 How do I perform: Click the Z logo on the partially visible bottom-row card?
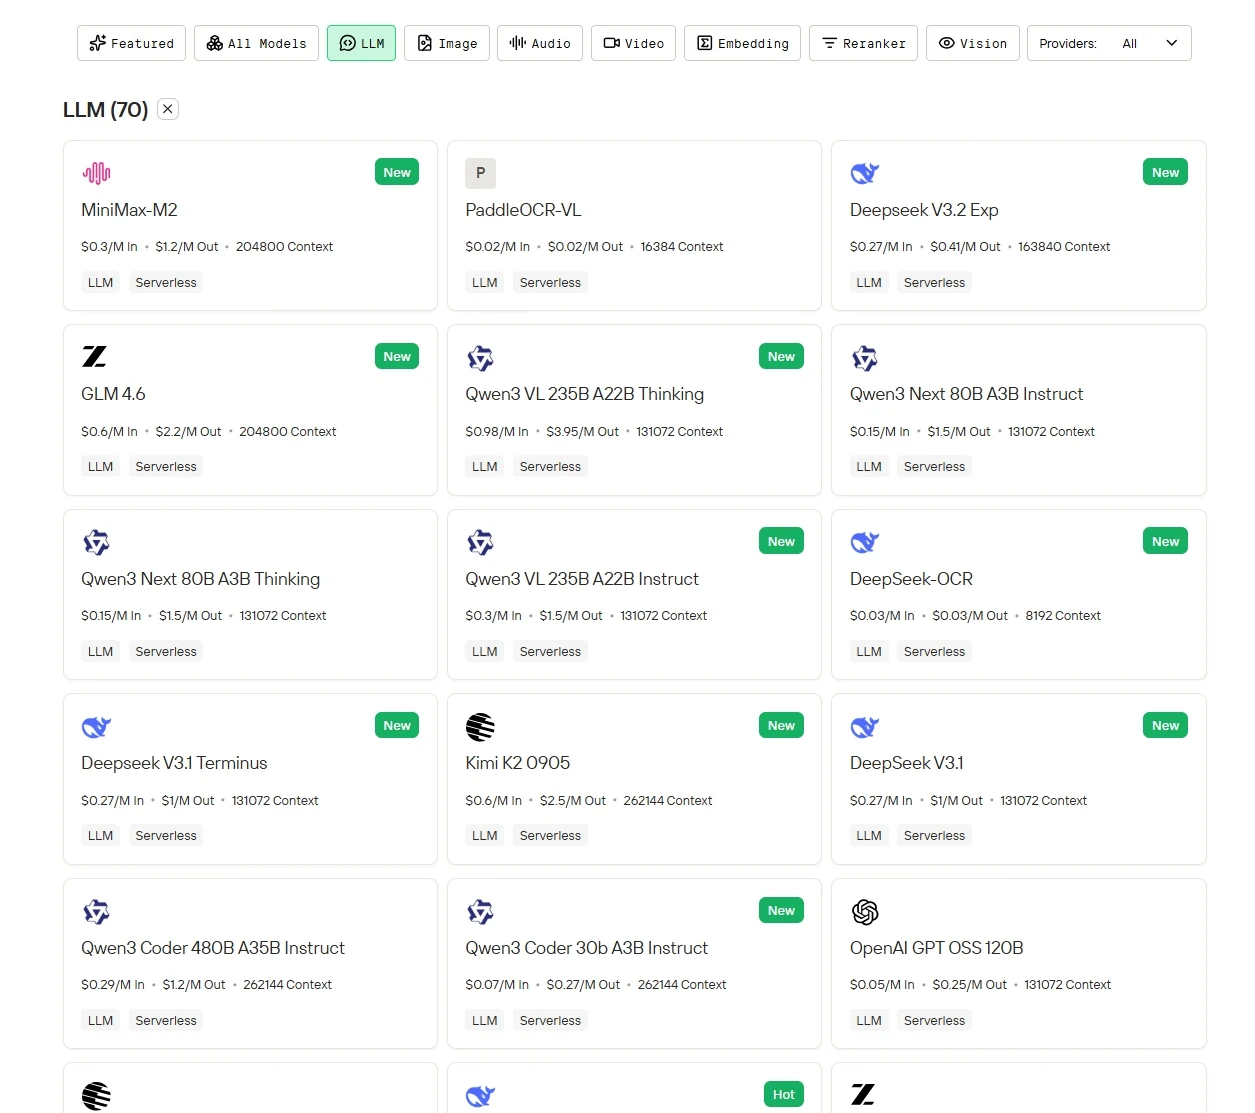[863, 1095]
